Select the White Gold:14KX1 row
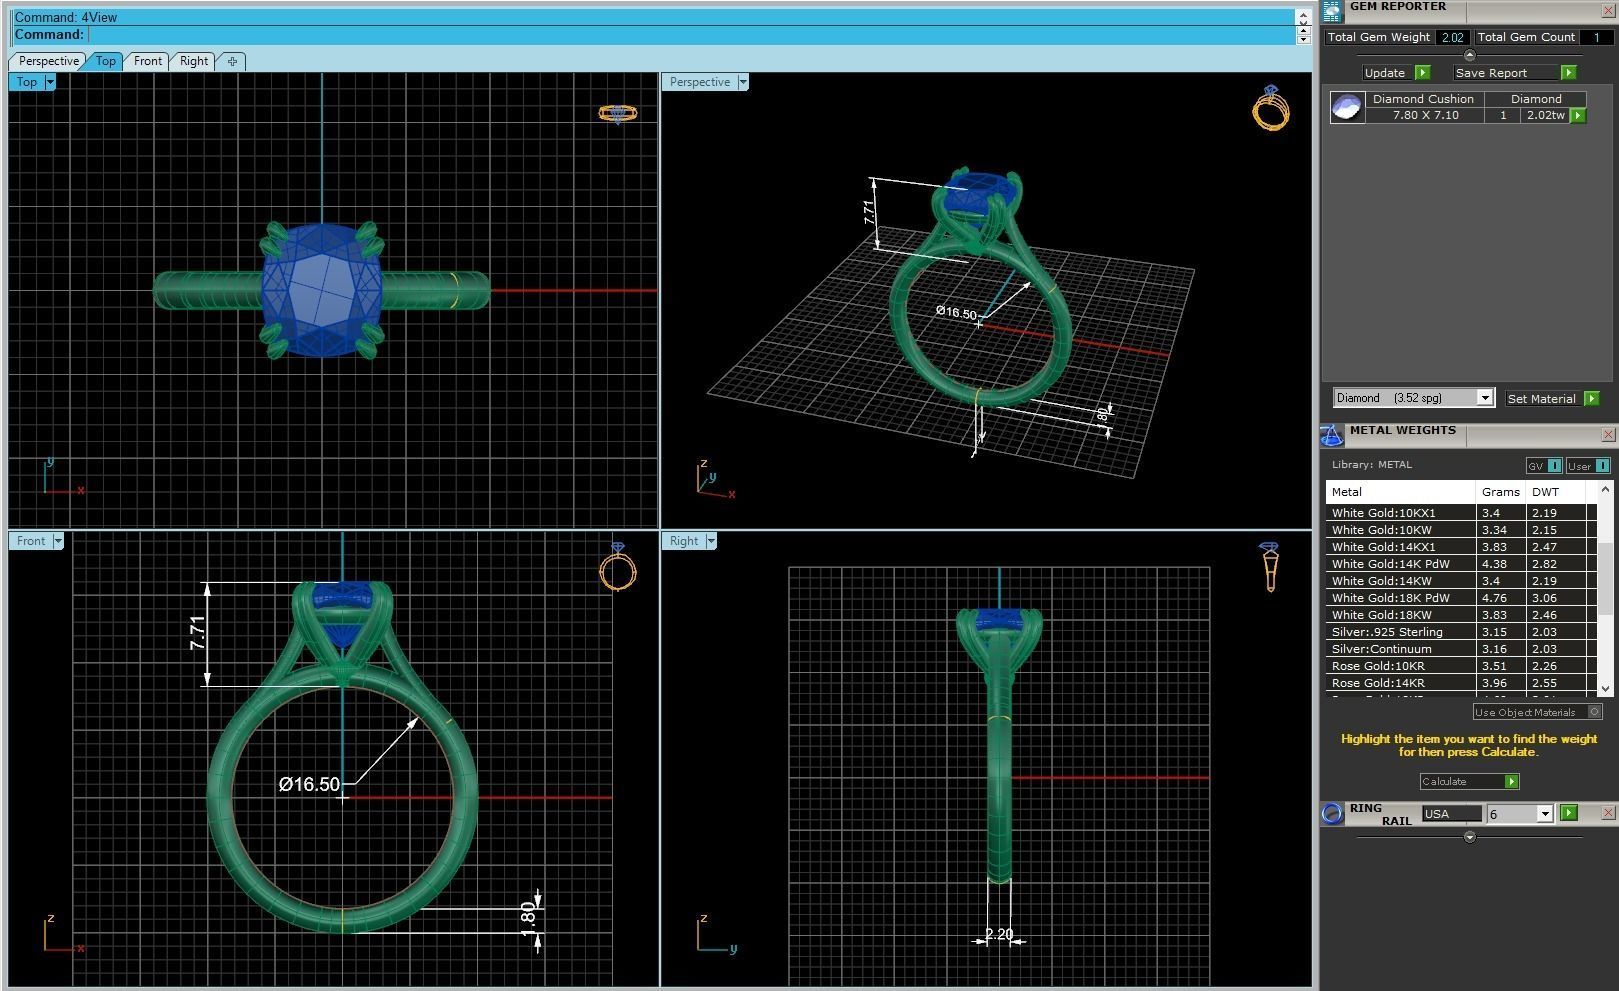Viewport: 1619px width, 991px height. [1461, 547]
